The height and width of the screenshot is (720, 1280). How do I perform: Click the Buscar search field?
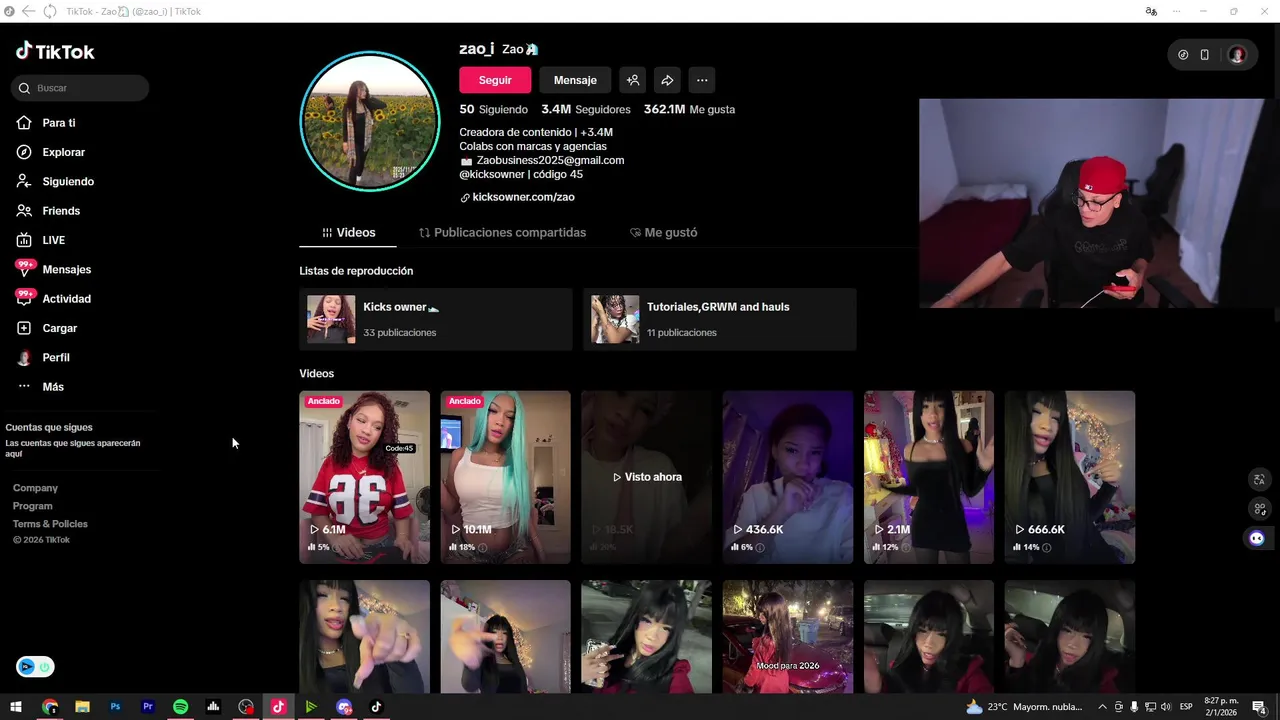click(x=80, y=88)
